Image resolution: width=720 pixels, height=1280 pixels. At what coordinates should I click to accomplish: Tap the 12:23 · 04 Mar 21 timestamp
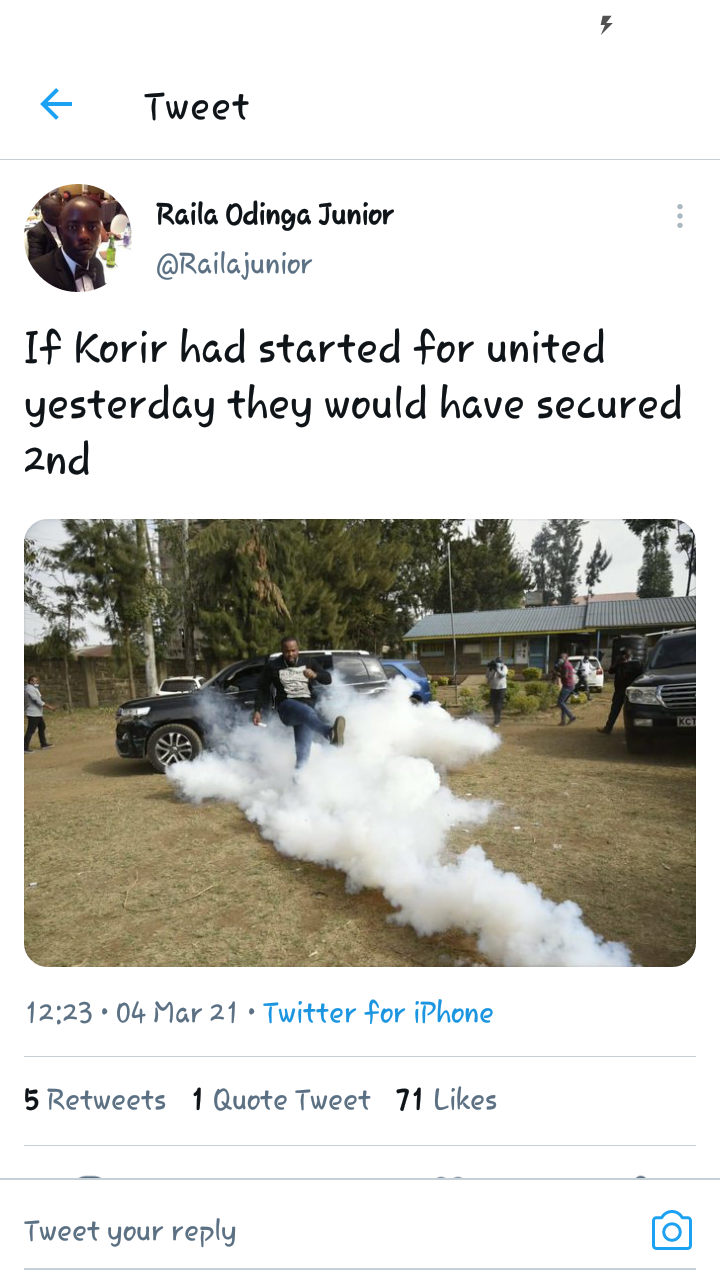pyautogui.click(x=132, y=1013)
